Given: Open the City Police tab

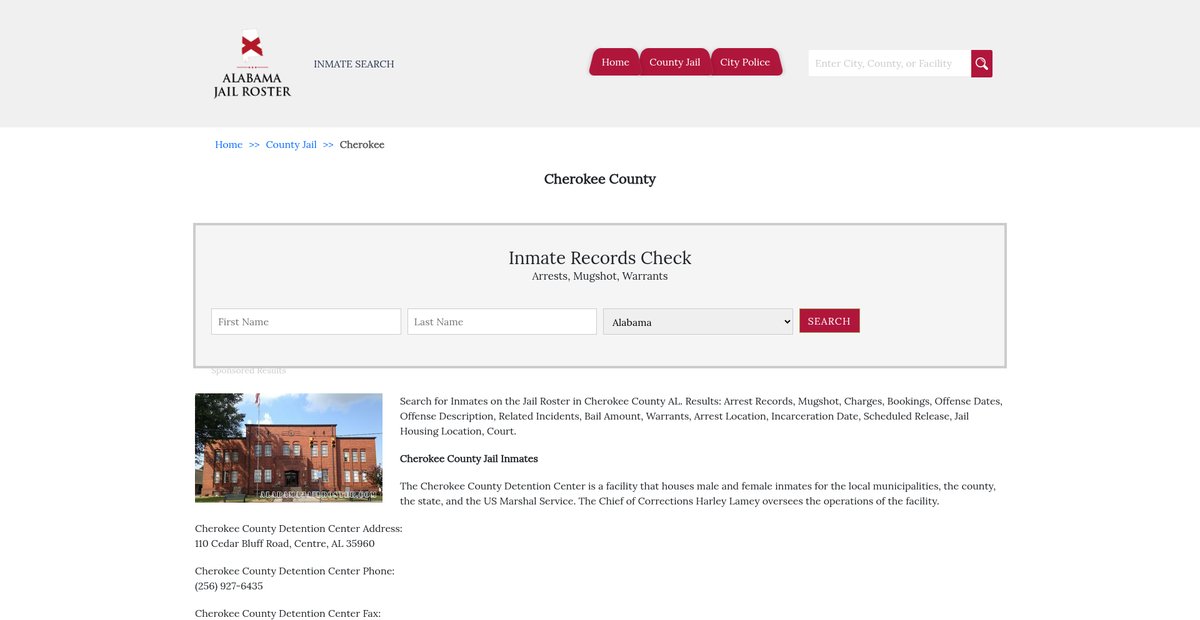Looking at the screenshot, I should tap(745, 62).
